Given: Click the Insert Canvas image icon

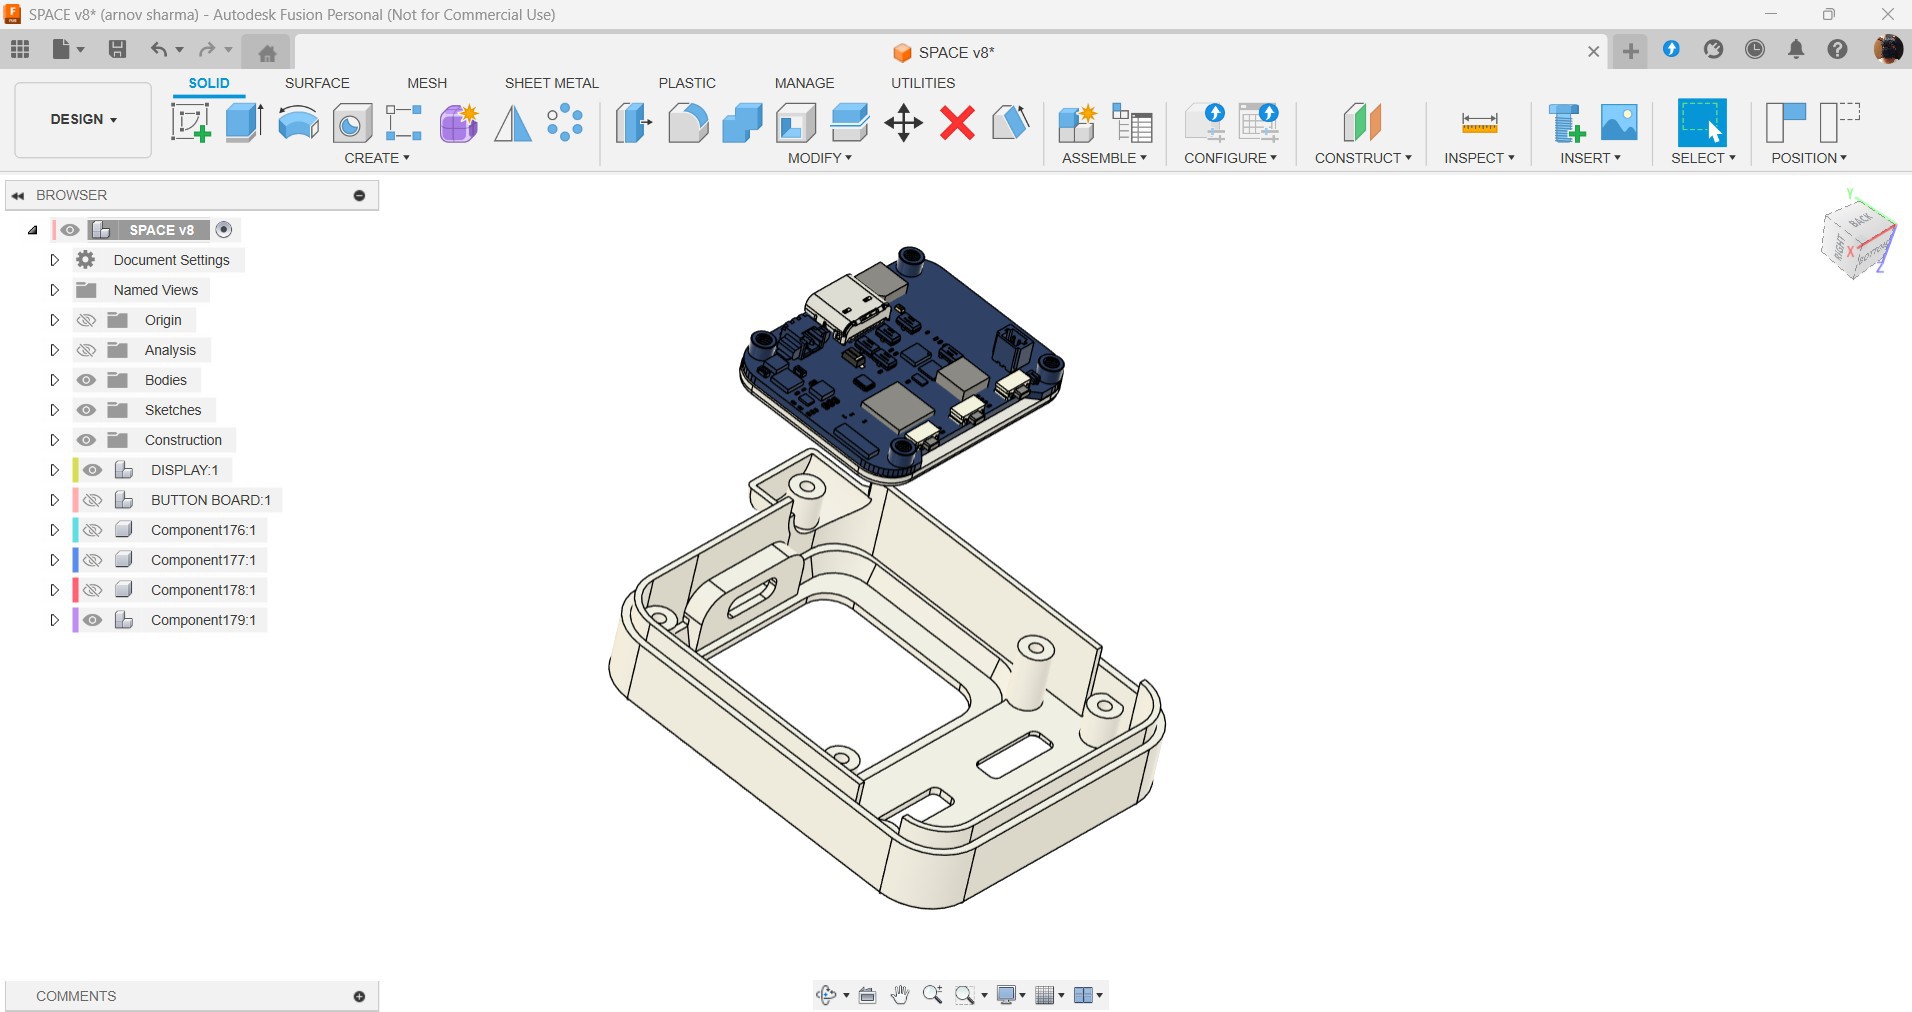Looking at the screenshot, I should pyautogui.click(x=1619, y=123).
